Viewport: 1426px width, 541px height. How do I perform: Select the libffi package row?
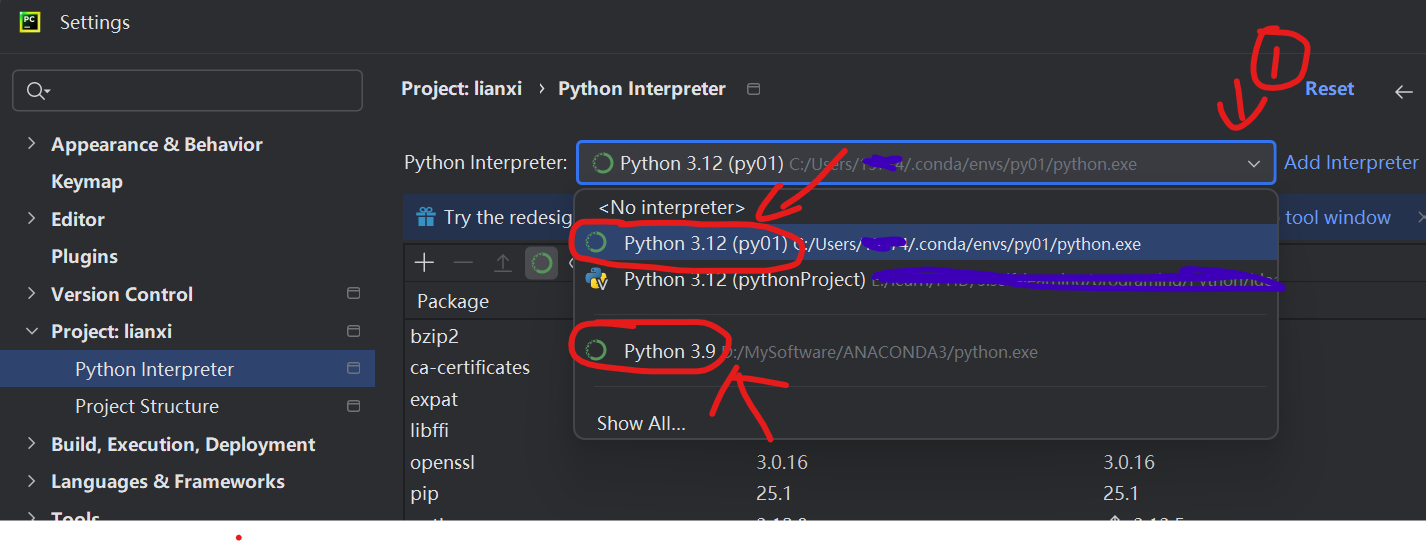point(431,431)
